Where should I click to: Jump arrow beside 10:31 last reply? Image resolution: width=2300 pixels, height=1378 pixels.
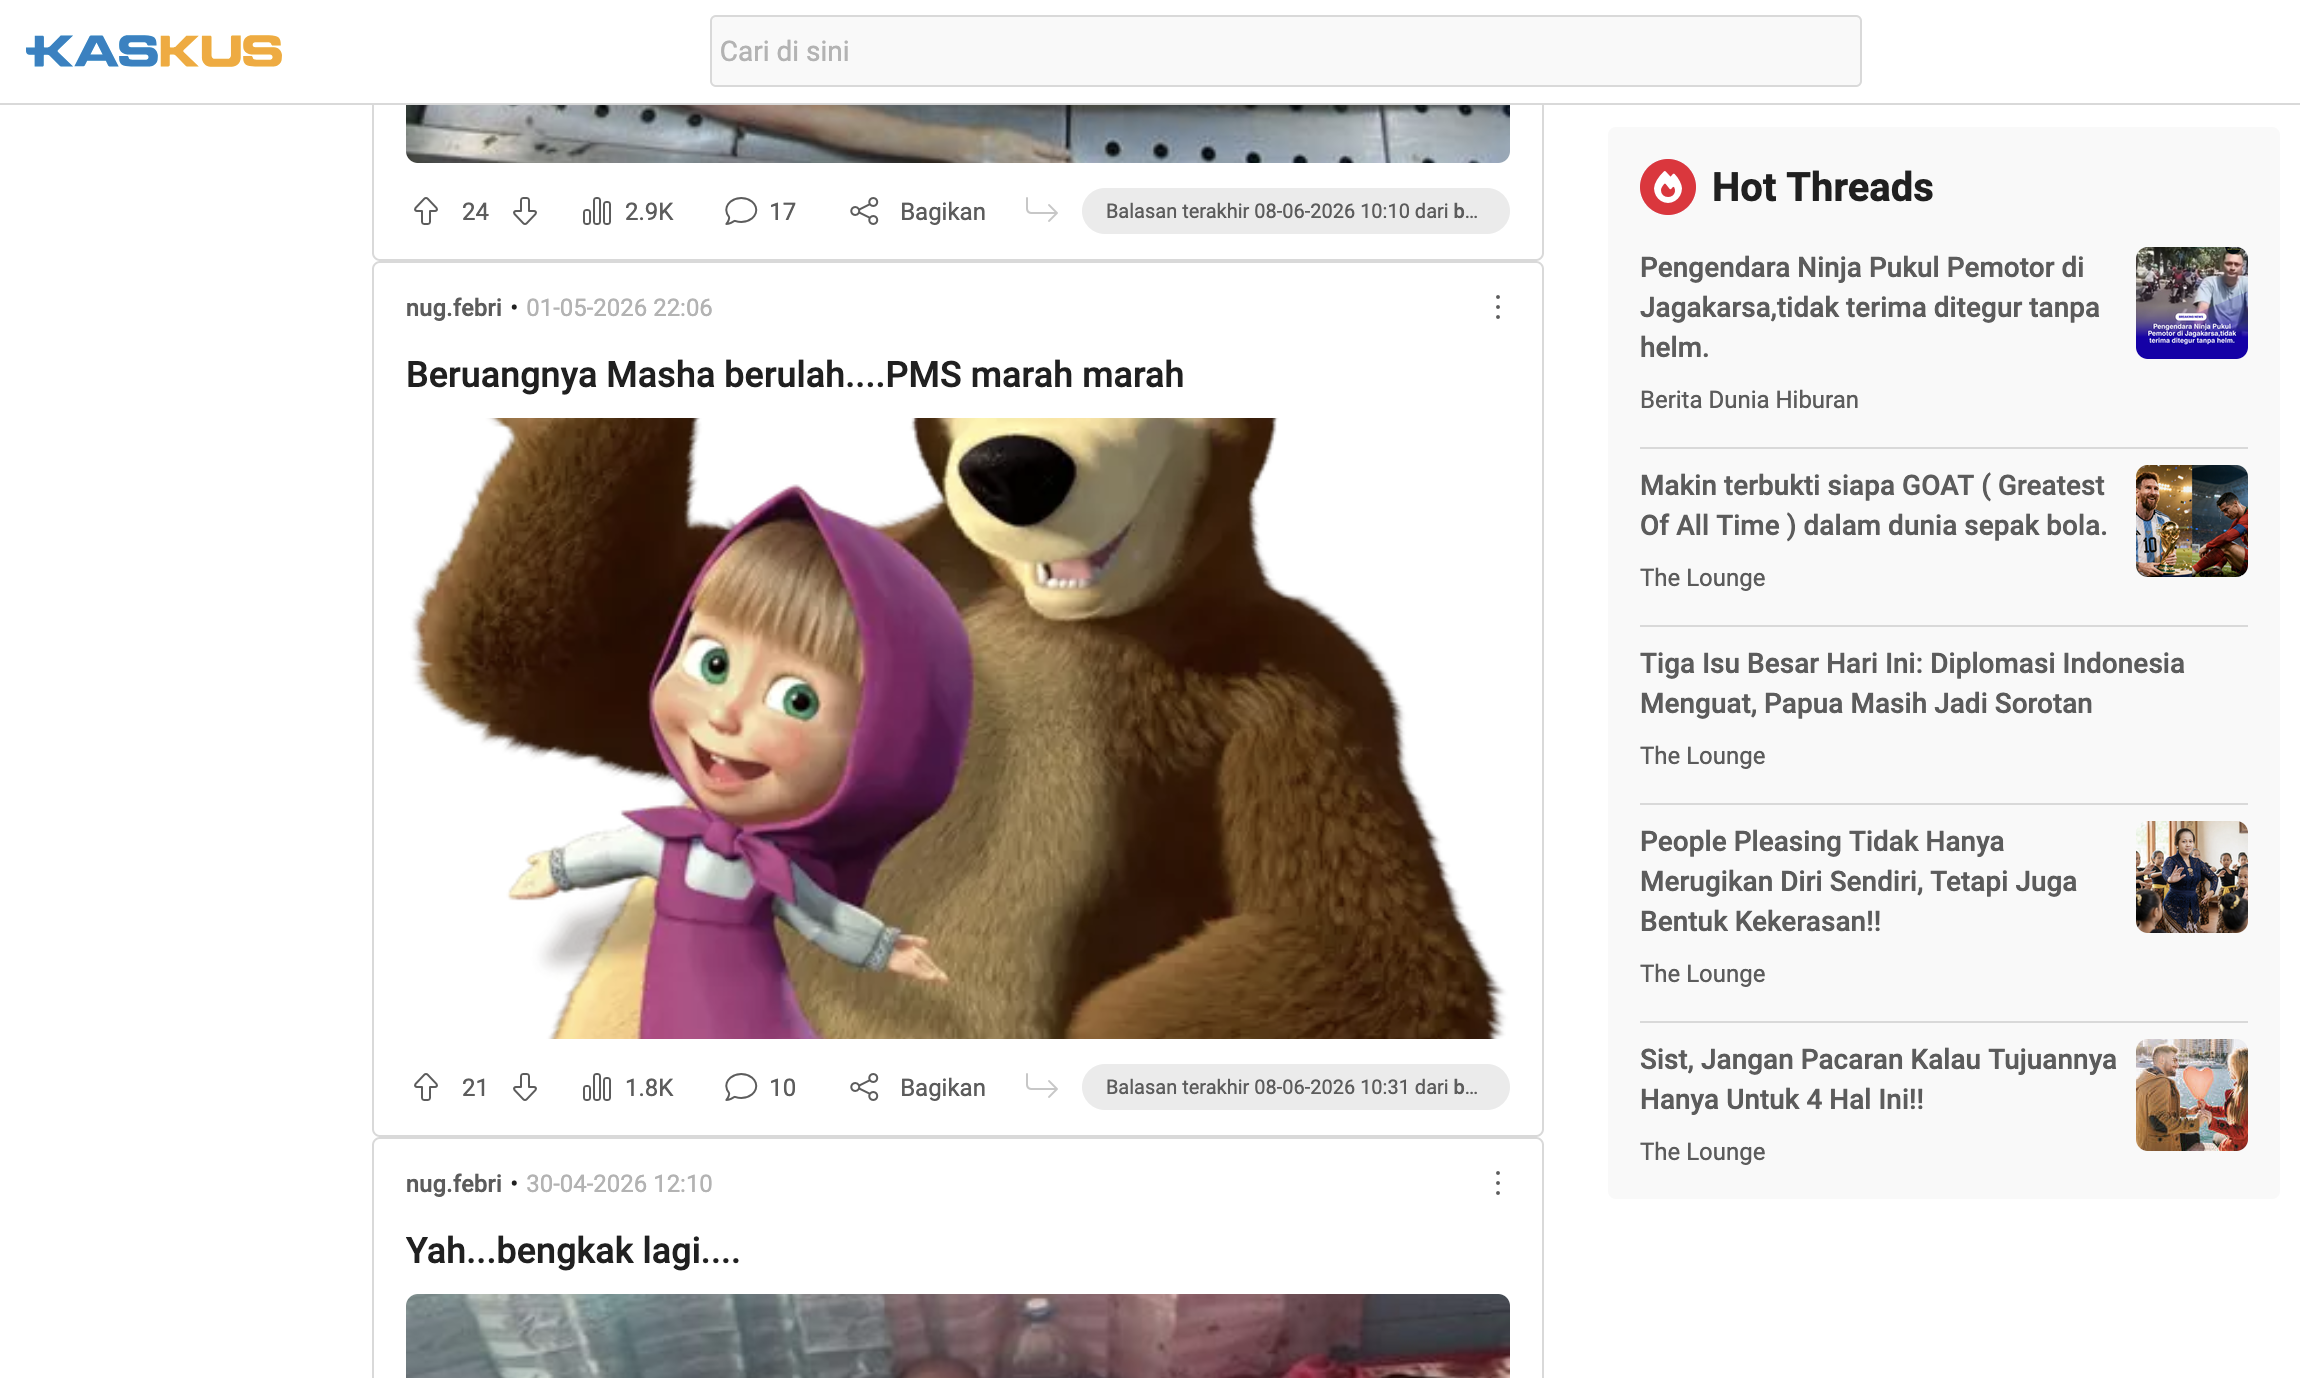1042,1087
